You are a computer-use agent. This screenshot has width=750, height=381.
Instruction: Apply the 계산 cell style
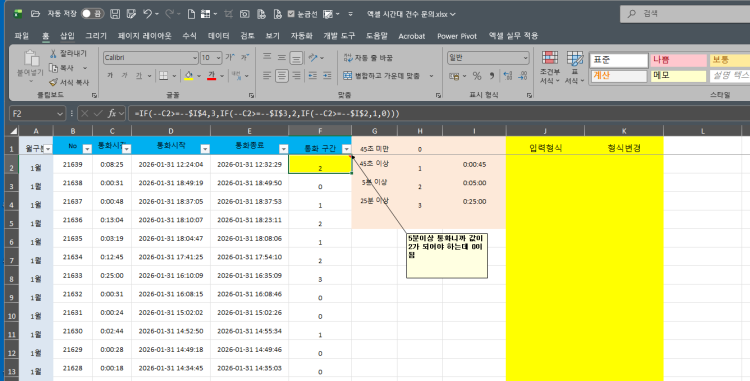pyautogui.click(x=619, y=76)
